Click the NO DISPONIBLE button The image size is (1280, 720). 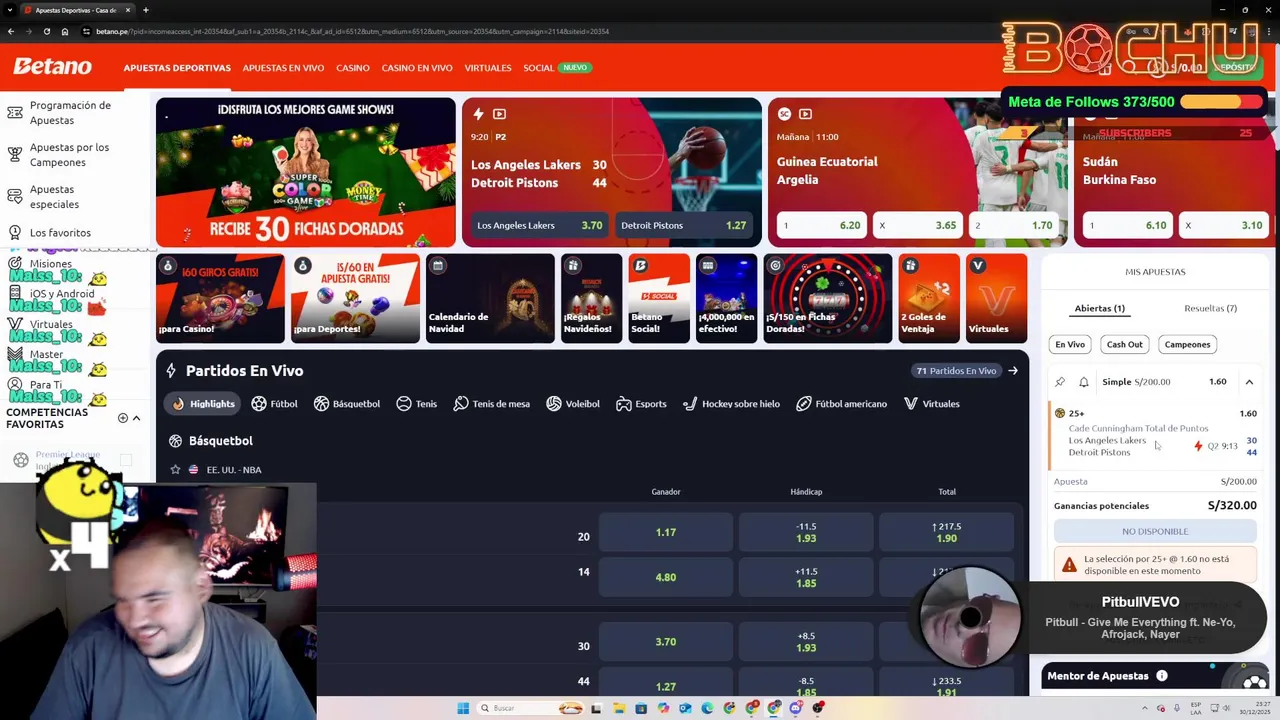[1155, 531]
